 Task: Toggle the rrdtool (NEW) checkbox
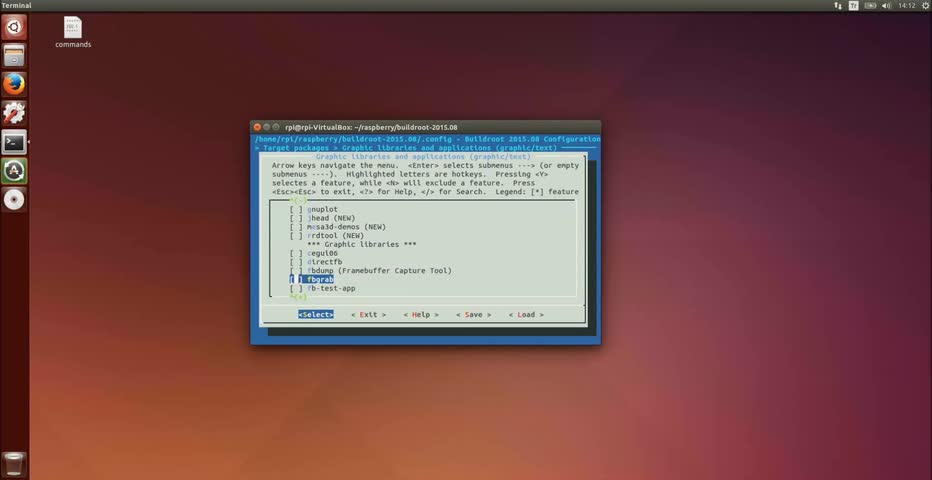click(x=296, y=236)
